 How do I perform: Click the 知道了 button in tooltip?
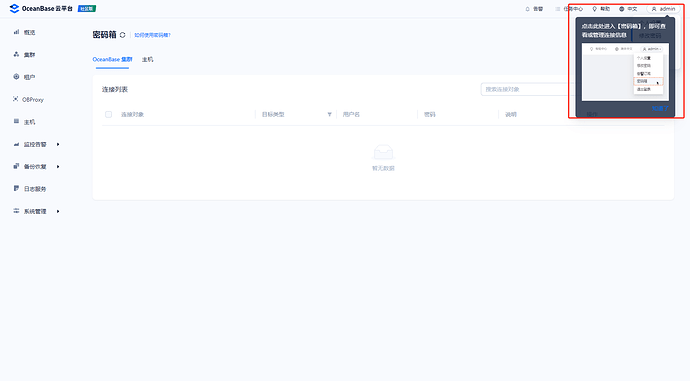(660, 108)
